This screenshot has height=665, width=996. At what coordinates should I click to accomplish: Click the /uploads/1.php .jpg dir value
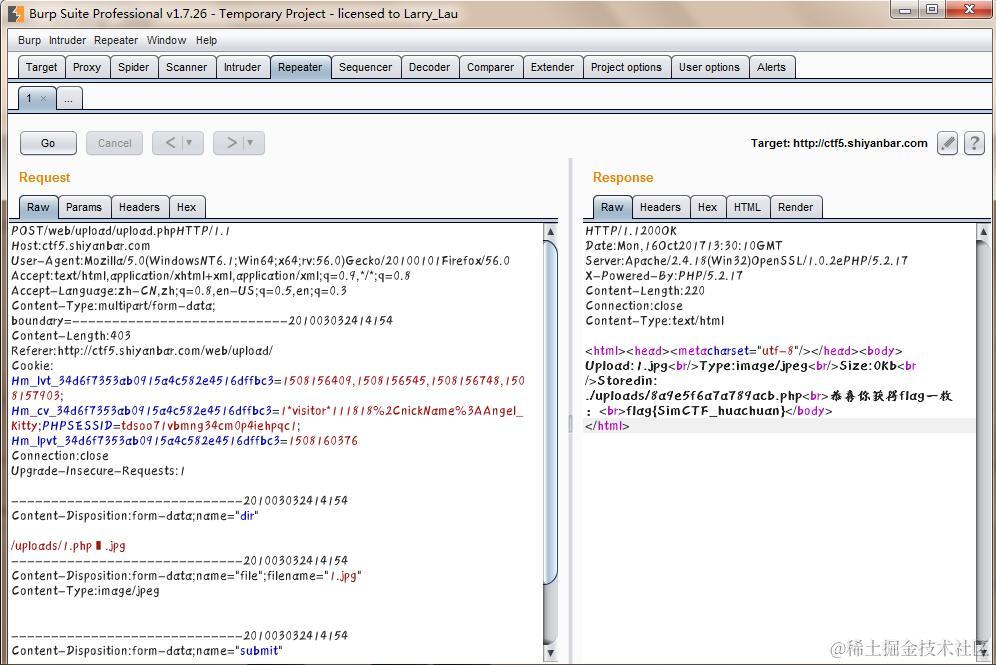click(69, 546)
